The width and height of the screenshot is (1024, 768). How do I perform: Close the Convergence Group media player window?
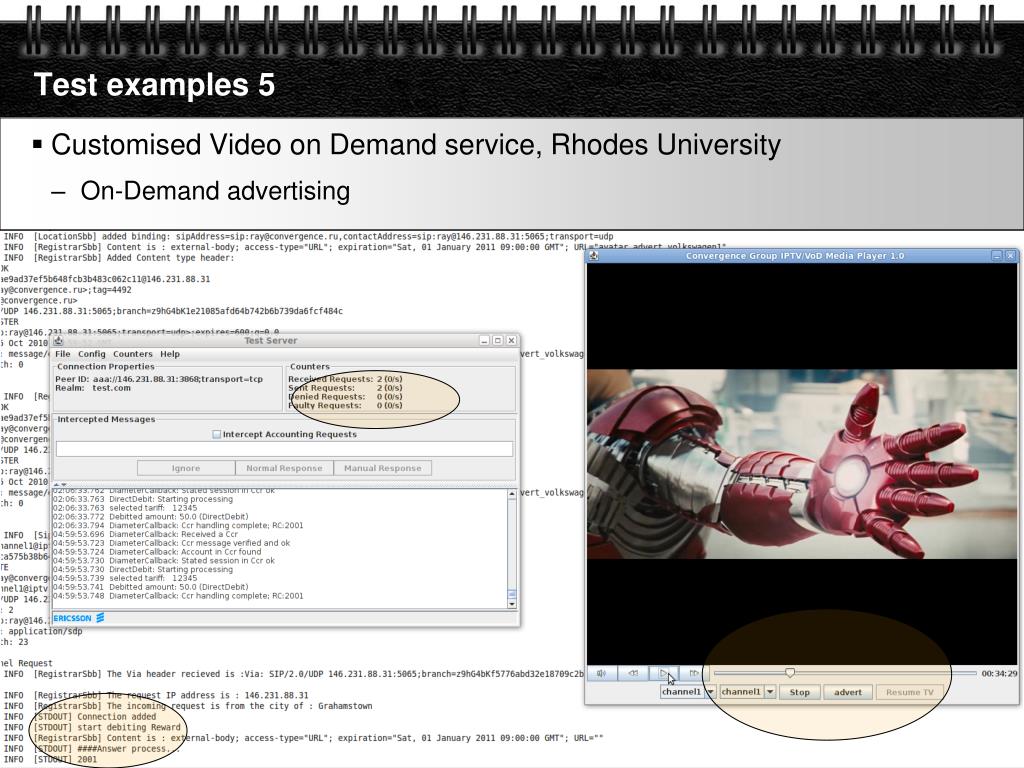(1010, 256)
